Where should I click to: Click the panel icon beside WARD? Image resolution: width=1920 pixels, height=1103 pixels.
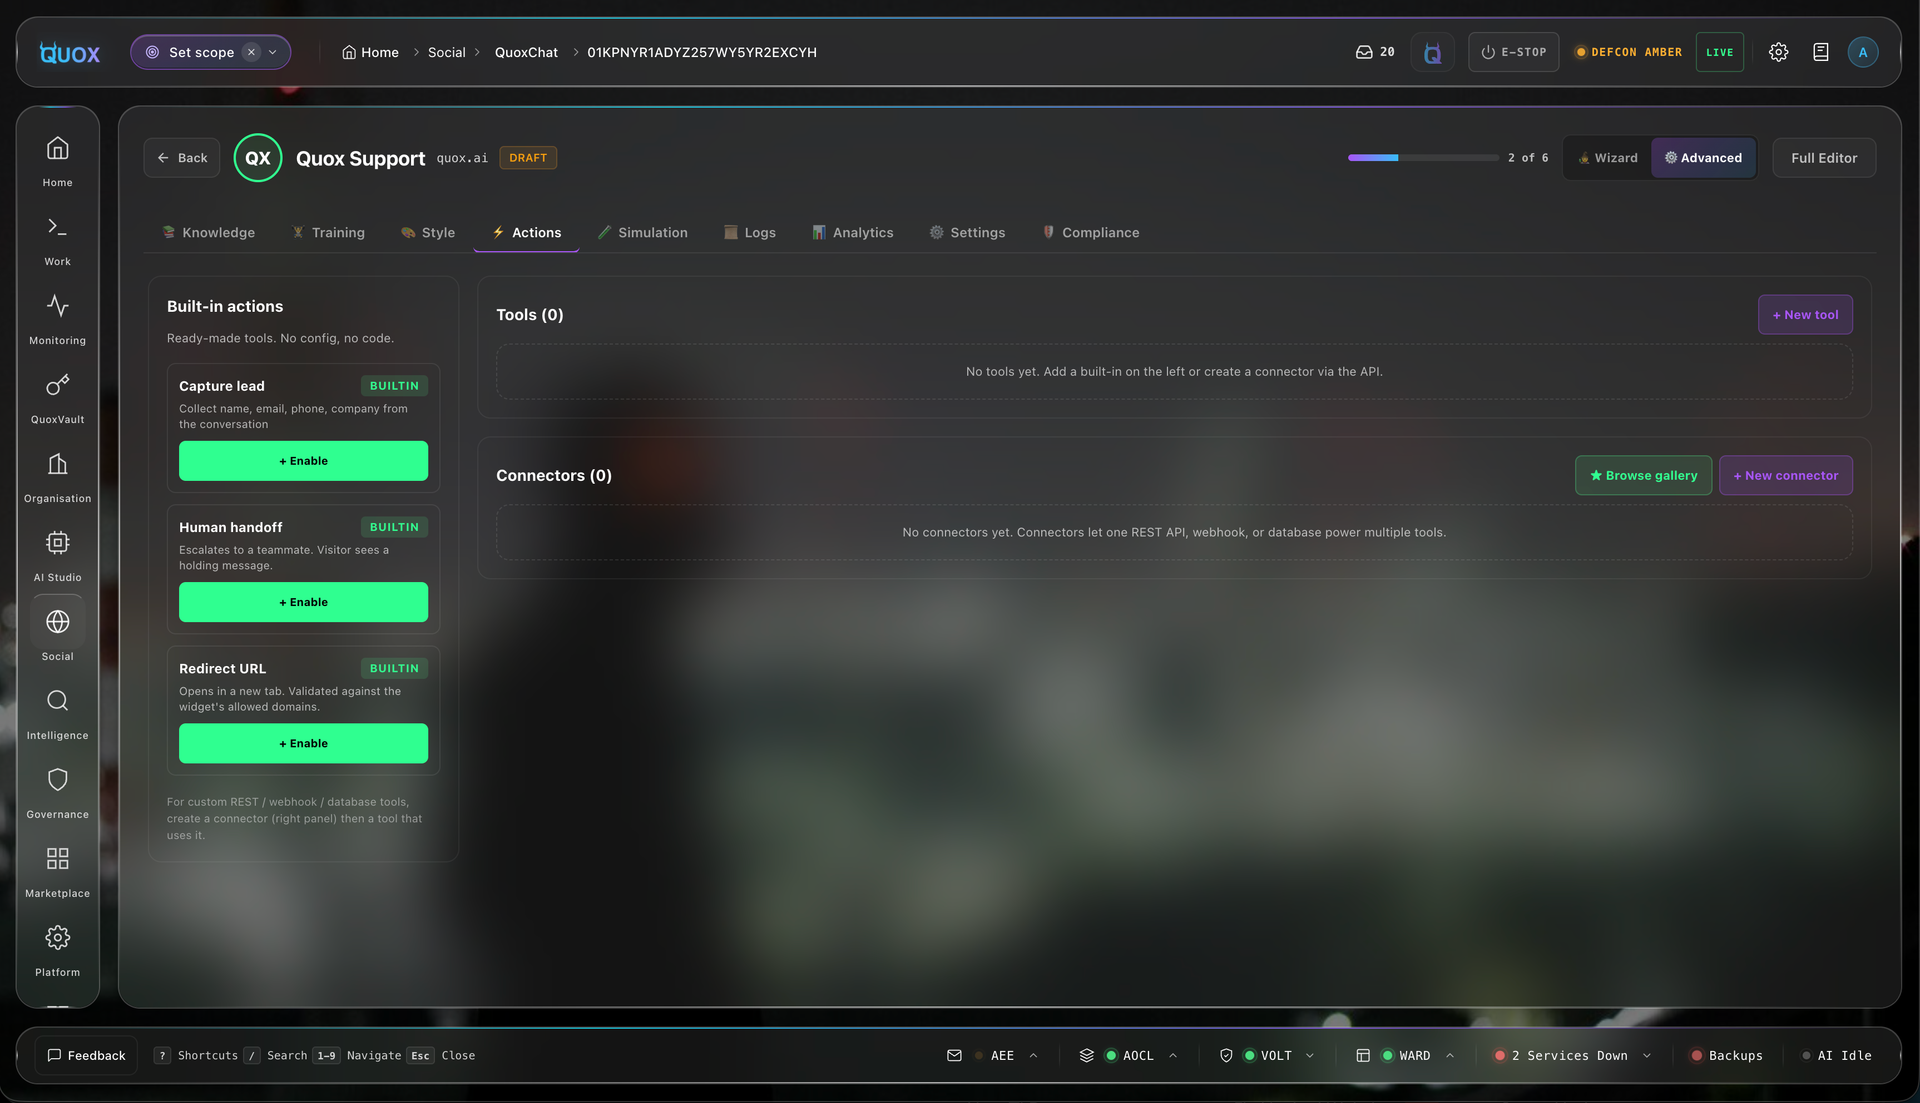coord(1362,1055)
